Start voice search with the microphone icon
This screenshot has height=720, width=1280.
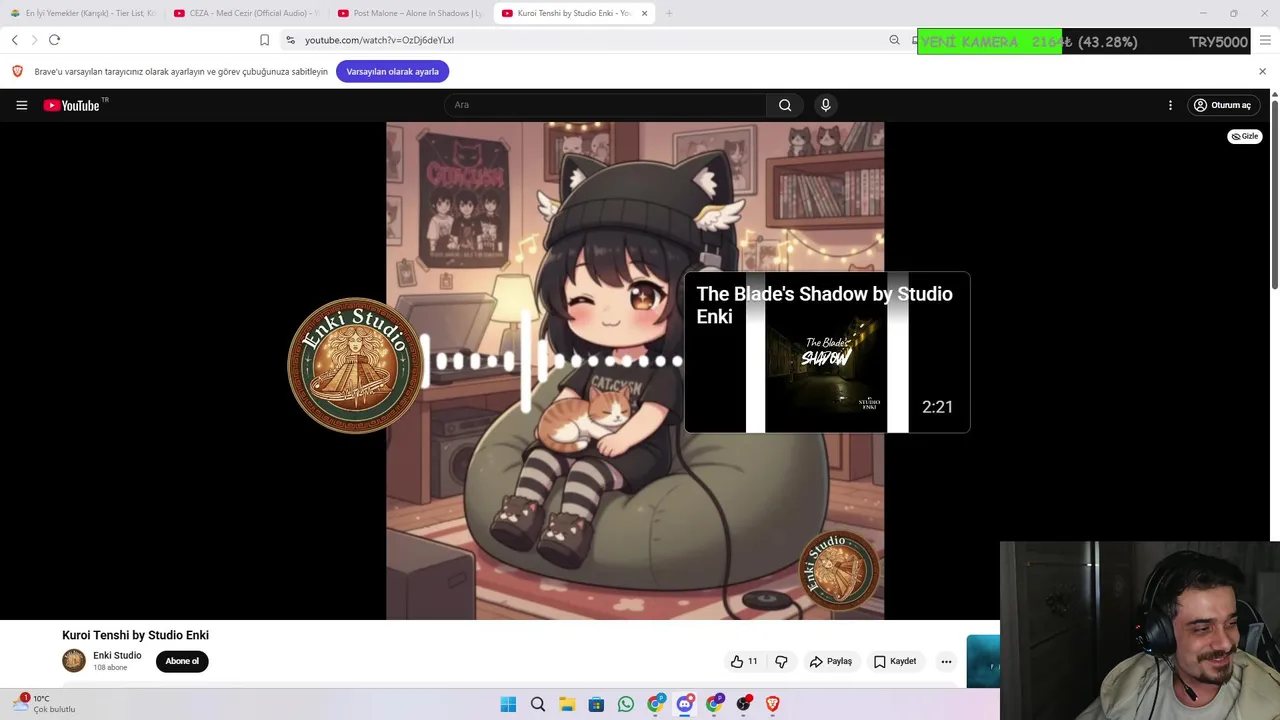tap(825, 105)
